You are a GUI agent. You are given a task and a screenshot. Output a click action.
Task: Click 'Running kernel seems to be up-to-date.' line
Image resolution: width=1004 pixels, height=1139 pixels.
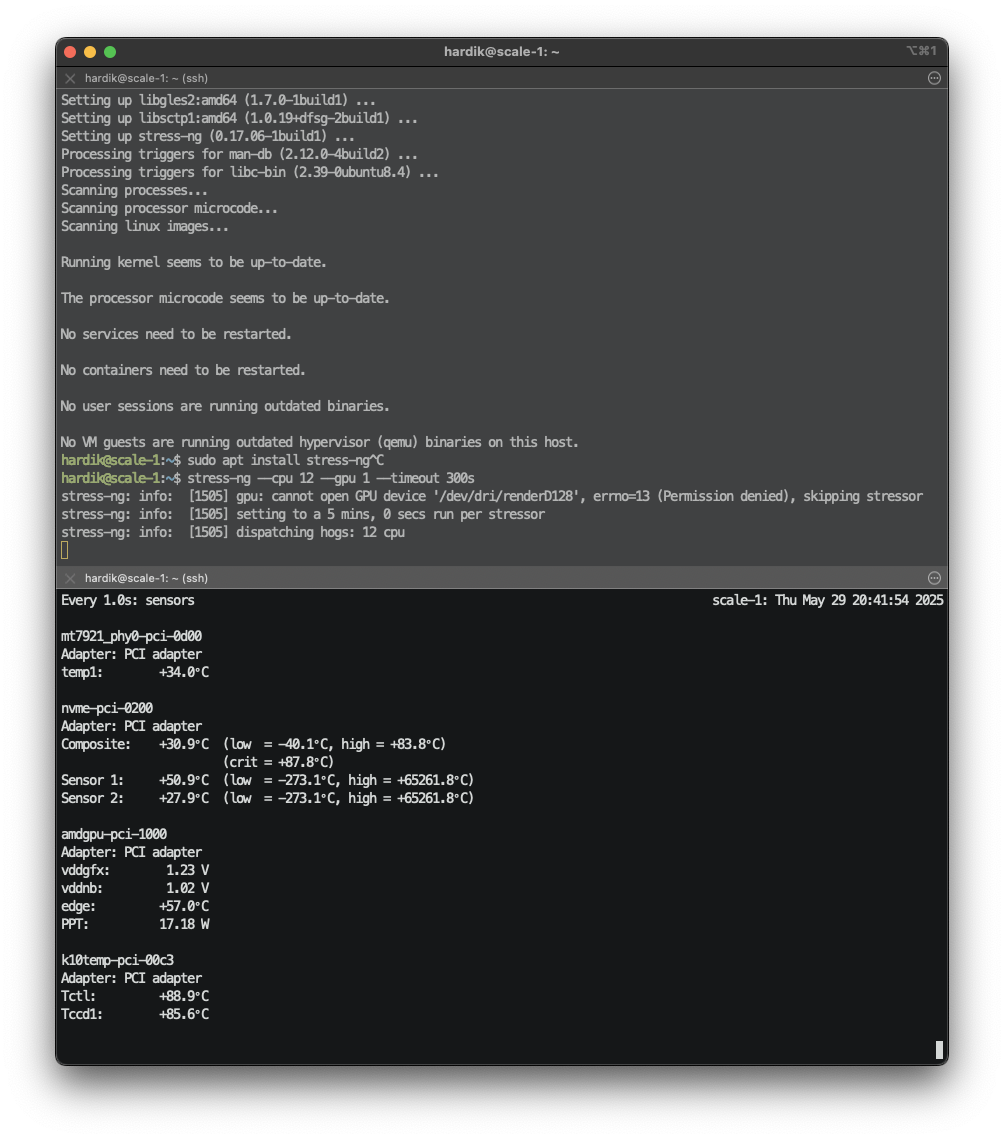194,262
